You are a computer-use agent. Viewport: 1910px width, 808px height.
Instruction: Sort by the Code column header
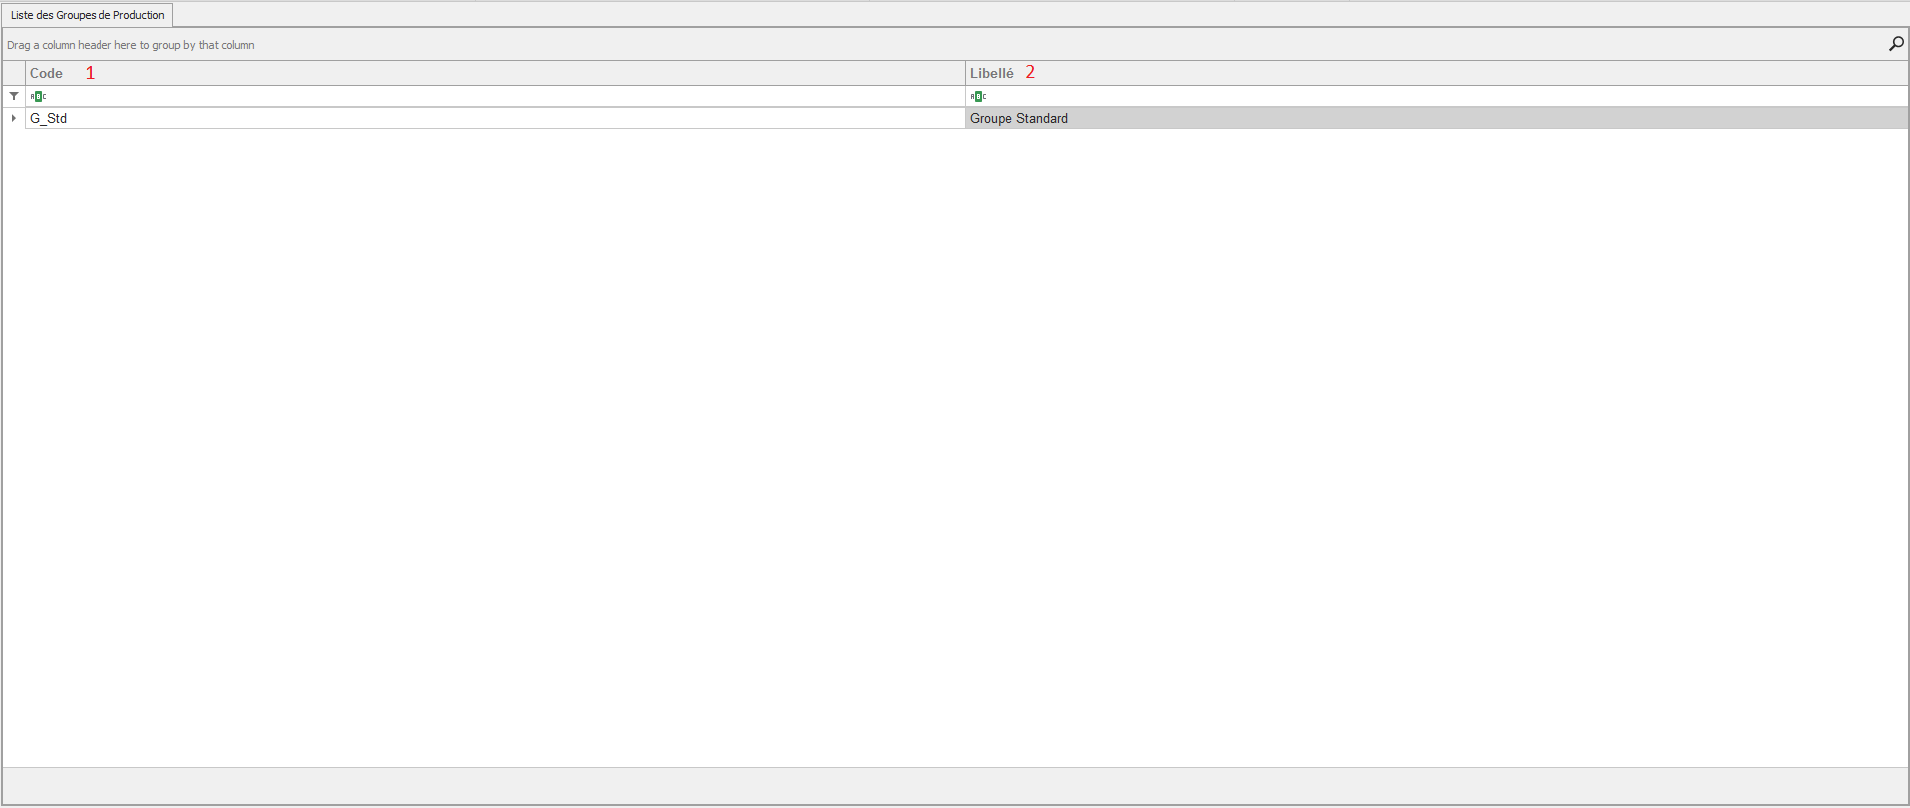[x=46, y=73]
